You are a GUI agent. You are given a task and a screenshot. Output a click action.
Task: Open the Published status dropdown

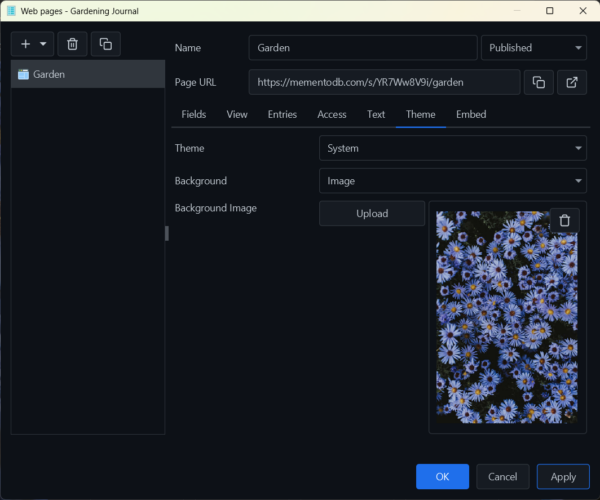pos(533,48)
